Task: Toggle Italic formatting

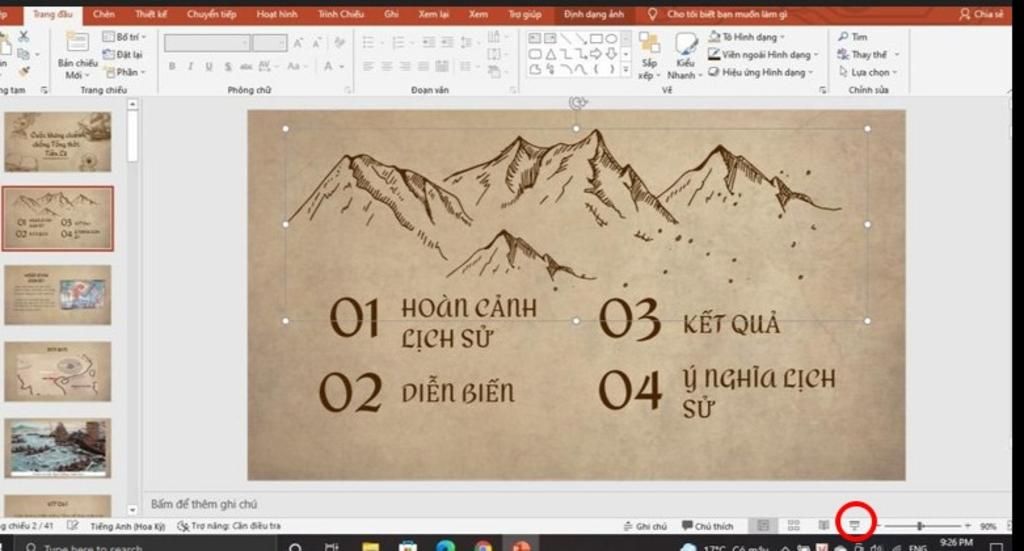Action: coord(190,66)
